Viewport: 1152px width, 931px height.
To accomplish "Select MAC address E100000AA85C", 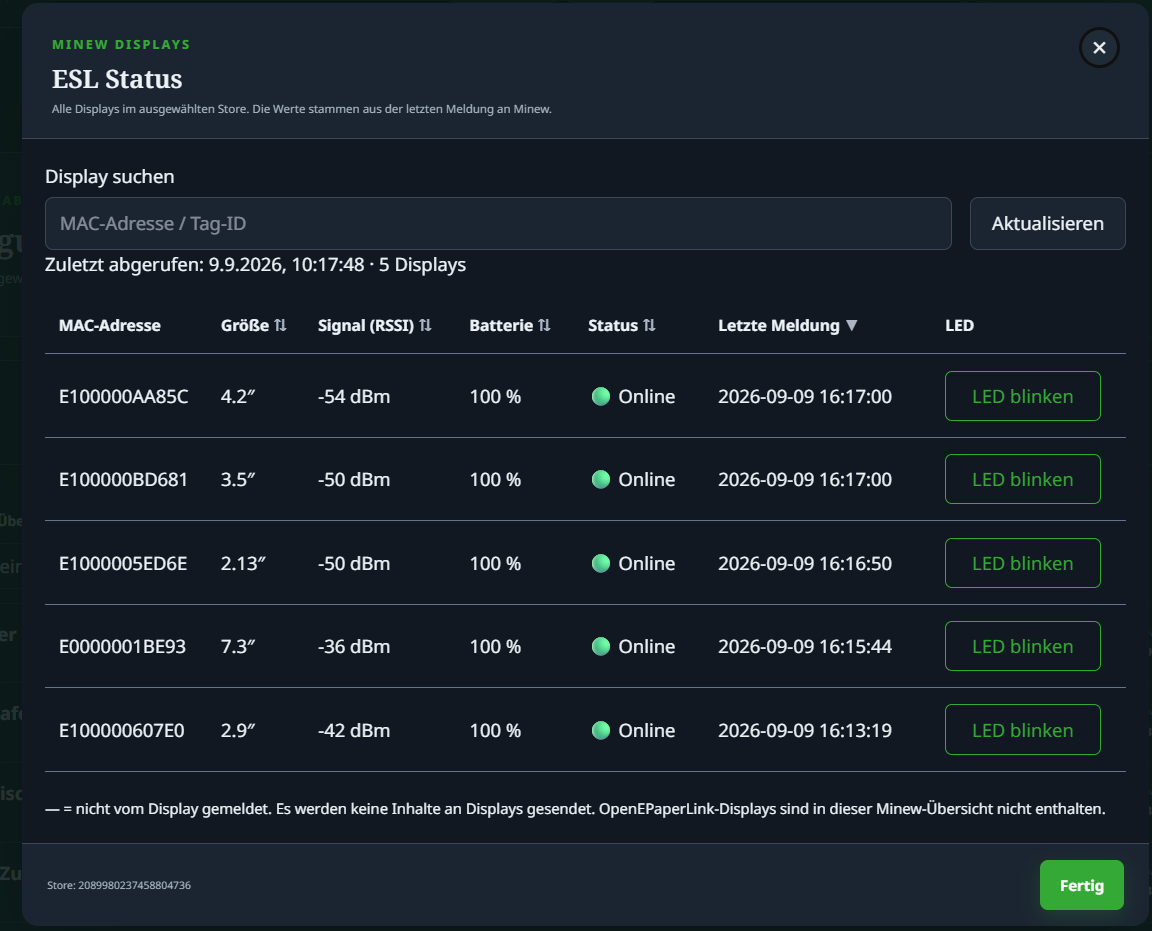I will pos(123,397).
